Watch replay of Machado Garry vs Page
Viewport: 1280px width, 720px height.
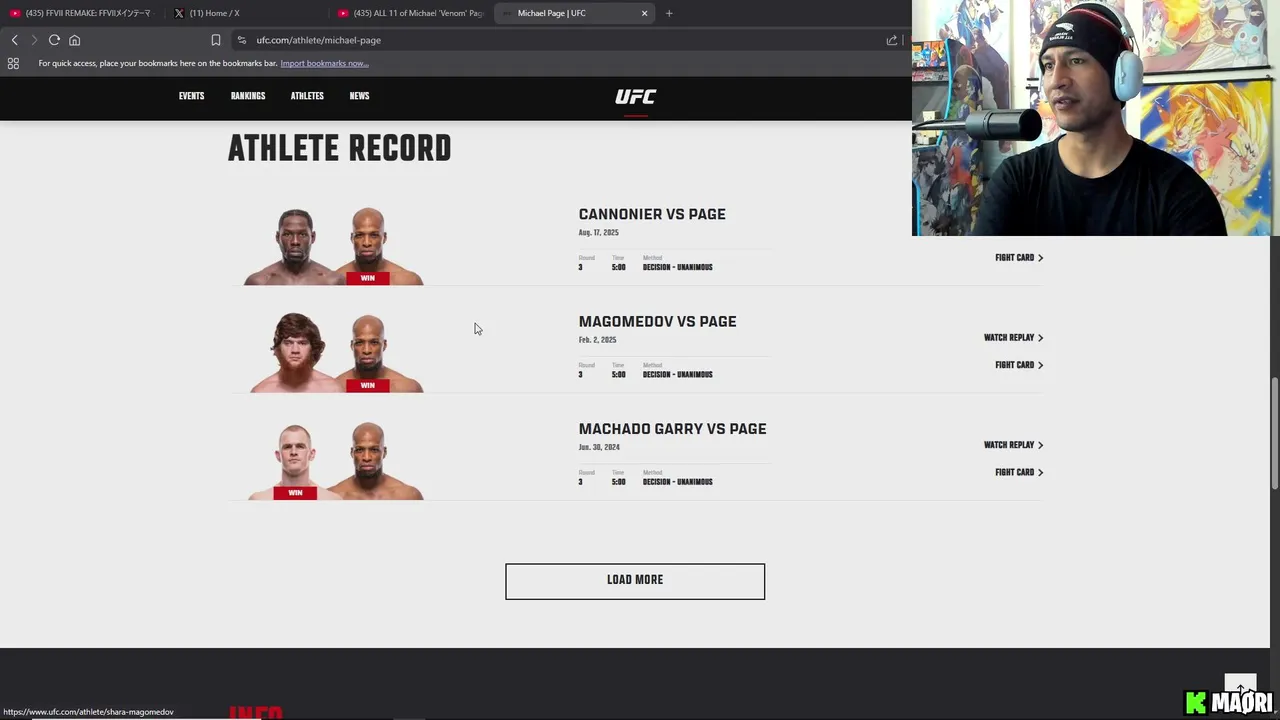1013,445
